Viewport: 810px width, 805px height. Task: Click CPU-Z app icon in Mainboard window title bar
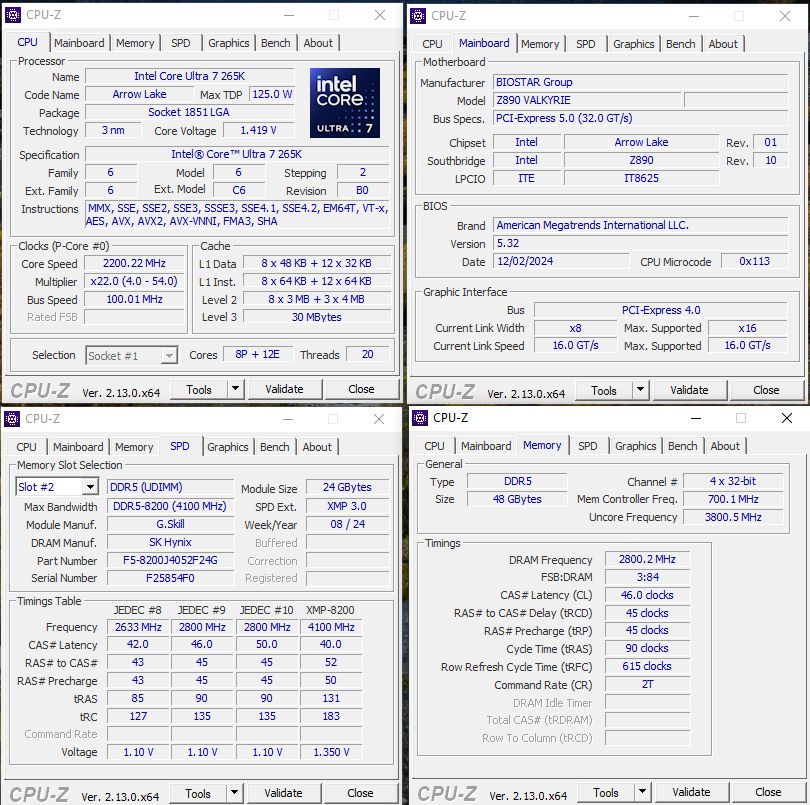[x=419, y=16]
